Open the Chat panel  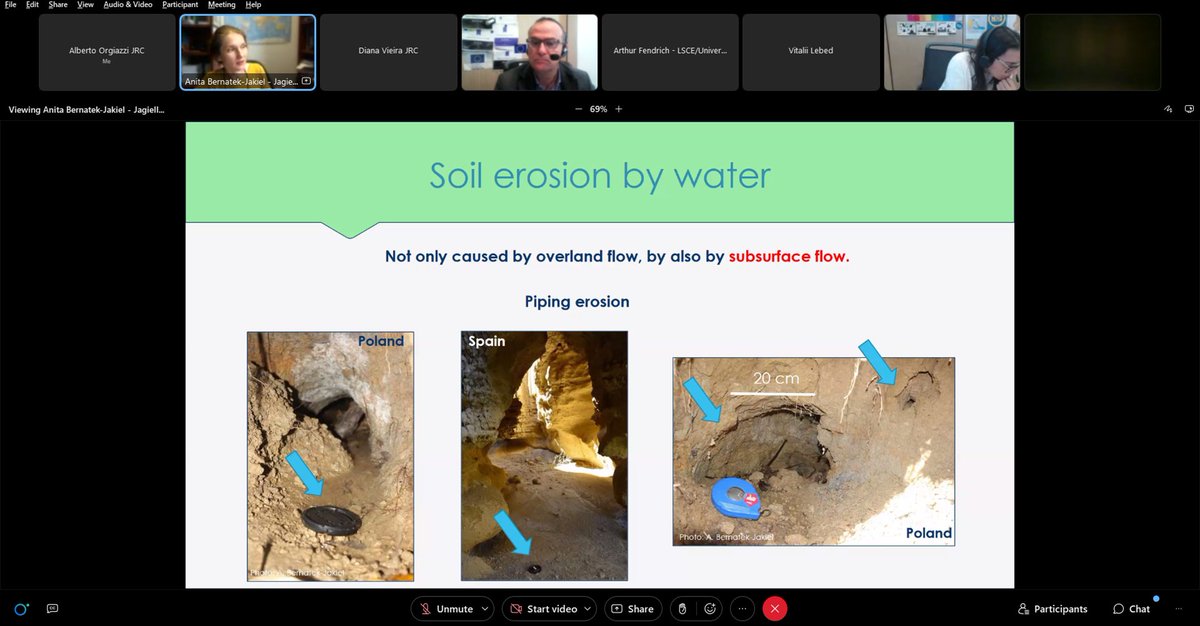pos(1132,609)
